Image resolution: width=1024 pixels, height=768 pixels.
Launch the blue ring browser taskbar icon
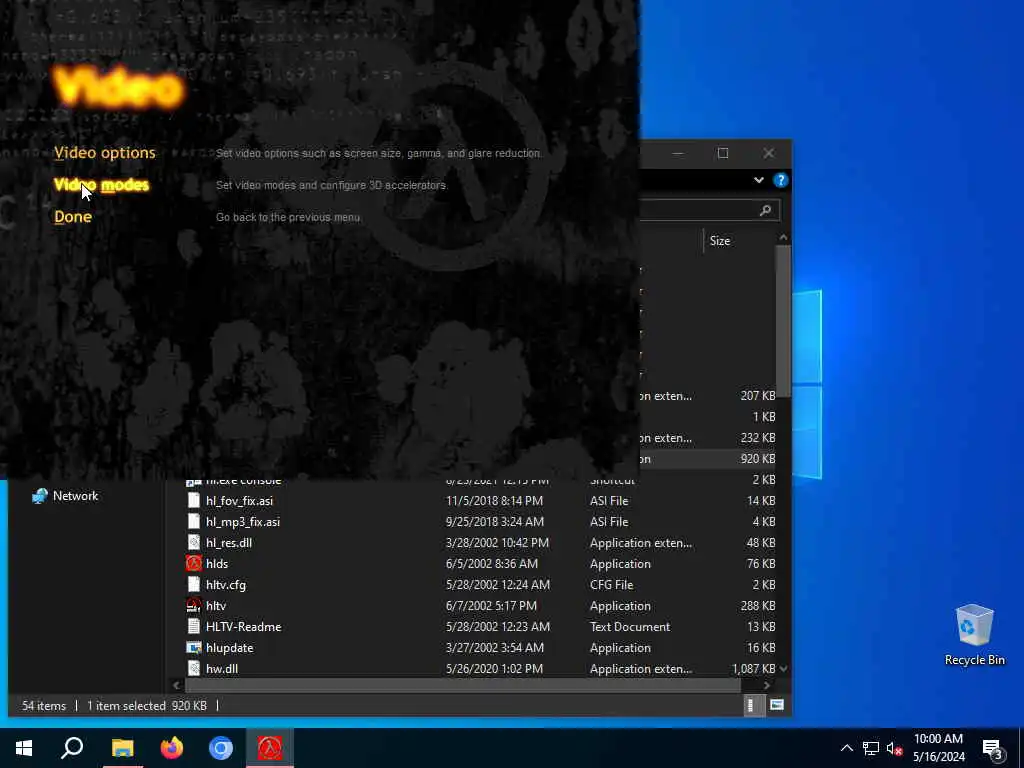click(221, 748)
